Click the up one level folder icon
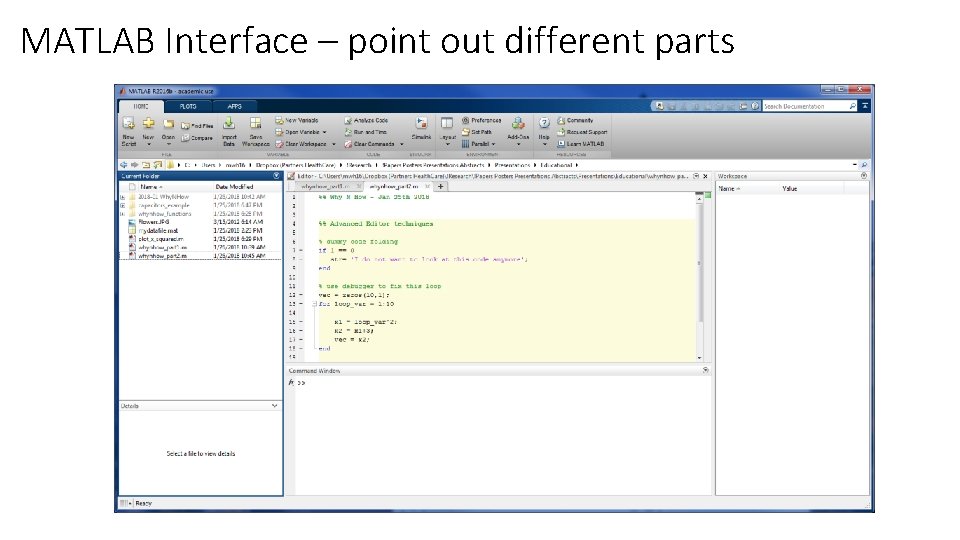Image resolution: width=960 pixels, height=540 pixels. coord(146,165)
